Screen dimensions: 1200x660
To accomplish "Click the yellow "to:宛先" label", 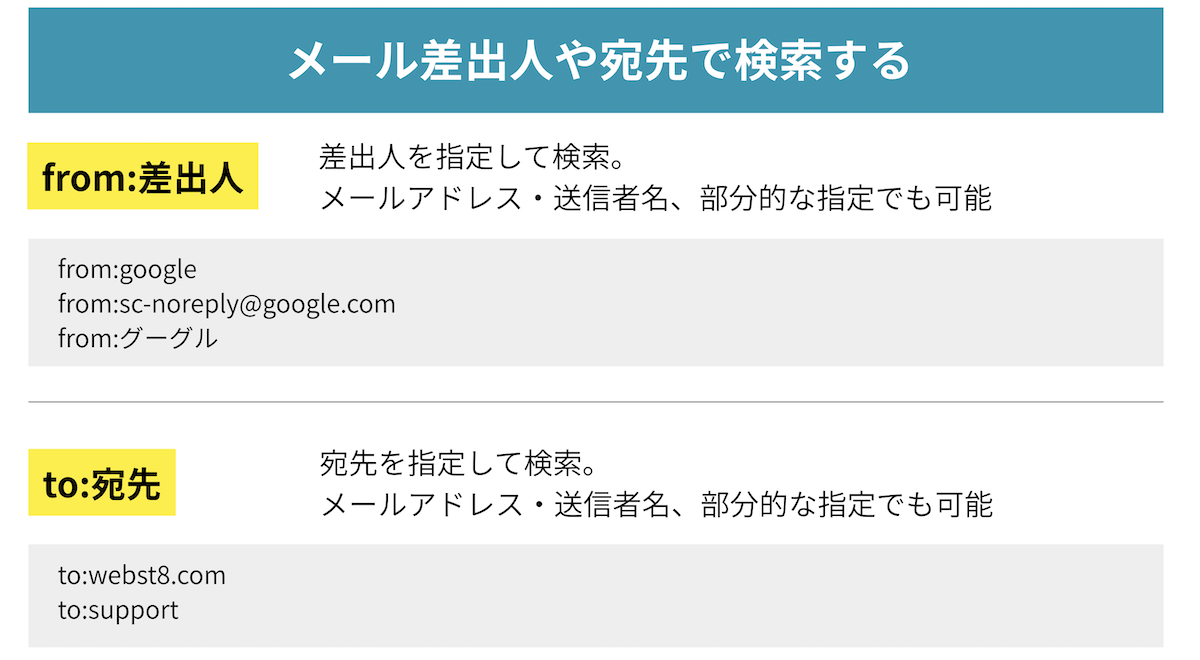I will (x=102, y=483).
